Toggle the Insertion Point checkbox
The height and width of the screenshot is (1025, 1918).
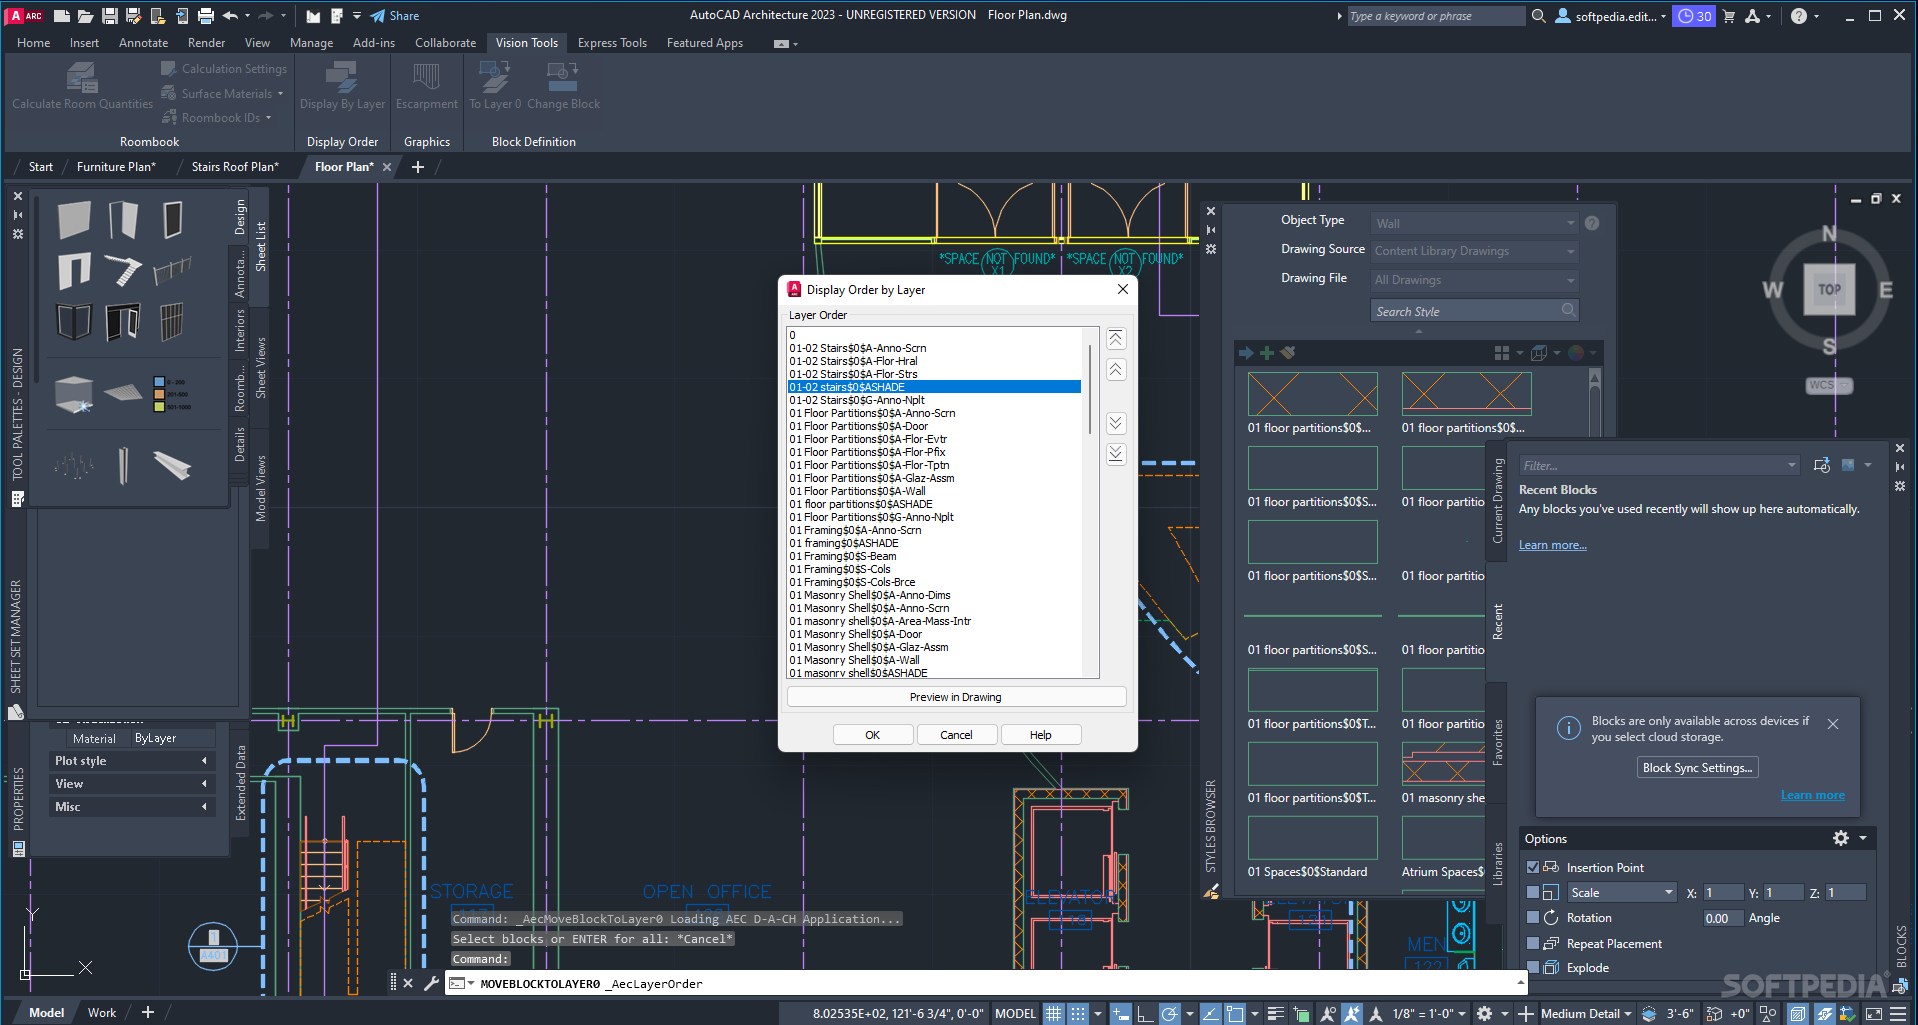tap(1533, 867)
